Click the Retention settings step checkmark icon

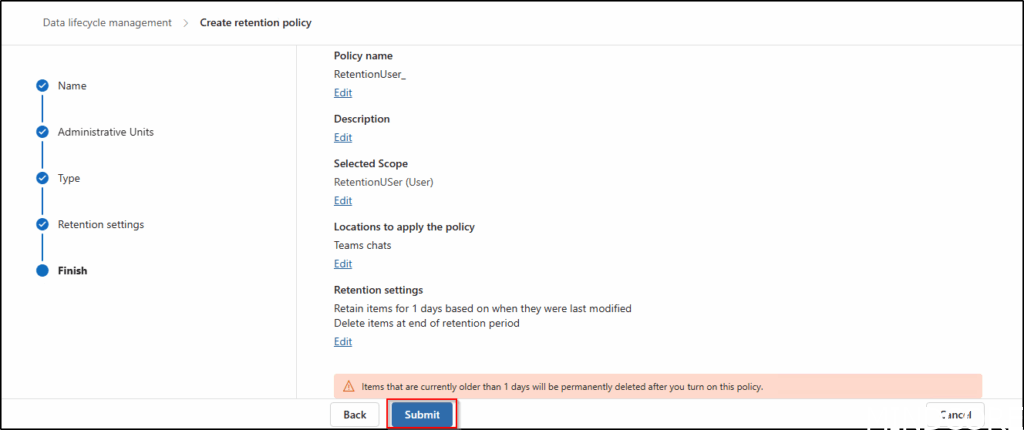pos(42,224)
